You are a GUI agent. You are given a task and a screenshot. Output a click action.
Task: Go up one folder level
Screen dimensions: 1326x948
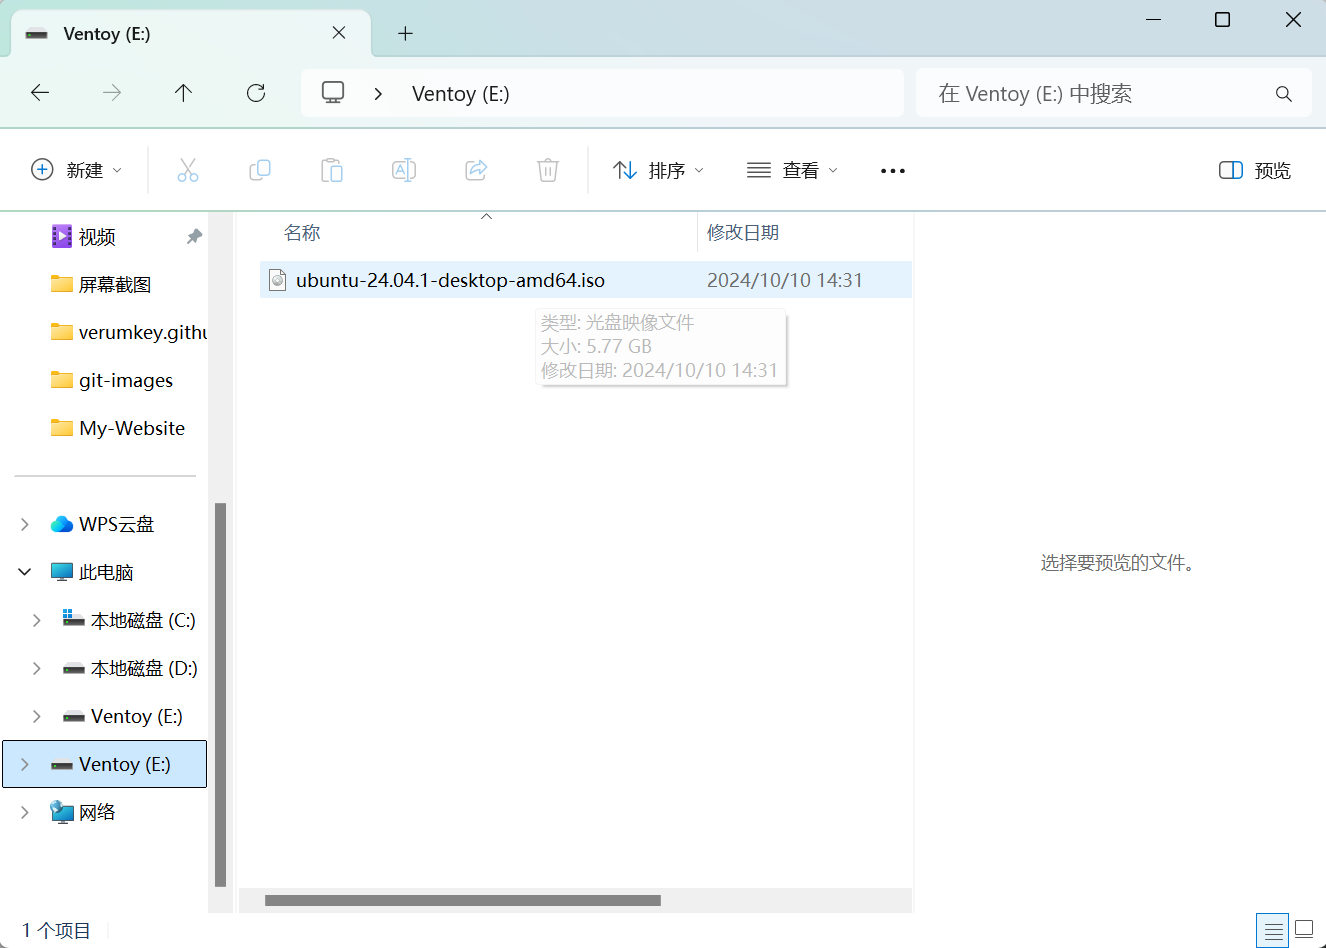point(183,93)
